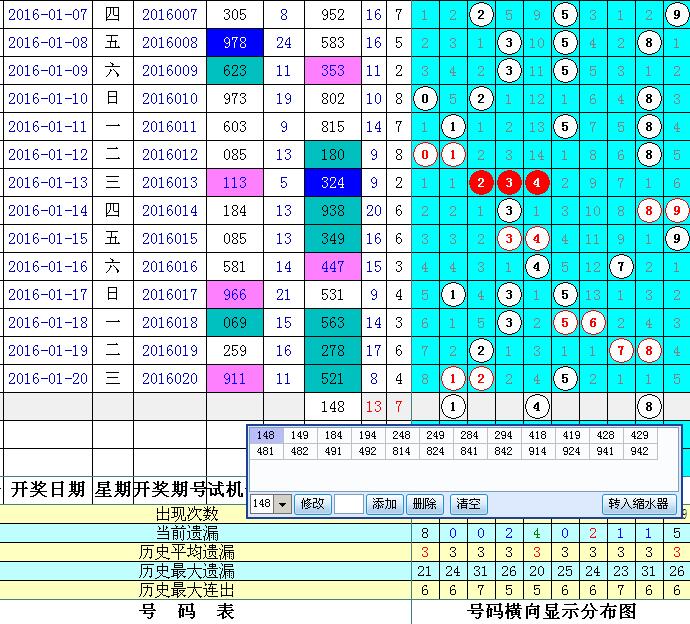The width and height of the screenshot is (690, 624).
Task: Select 149 in the popup number list
Action: click(300, 435)
